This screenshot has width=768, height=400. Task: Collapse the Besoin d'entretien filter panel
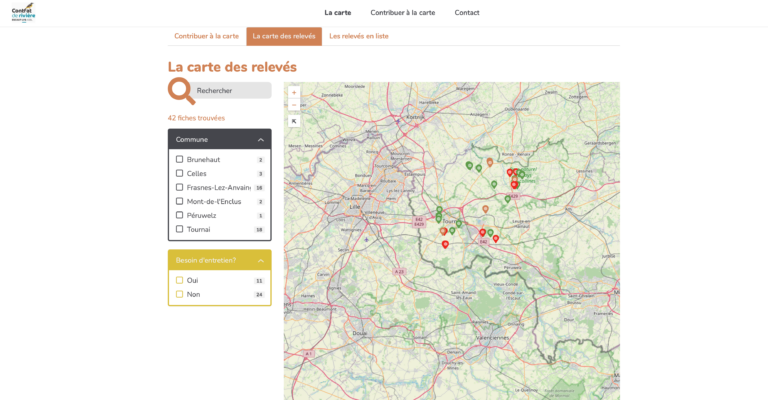pos(261,261)
